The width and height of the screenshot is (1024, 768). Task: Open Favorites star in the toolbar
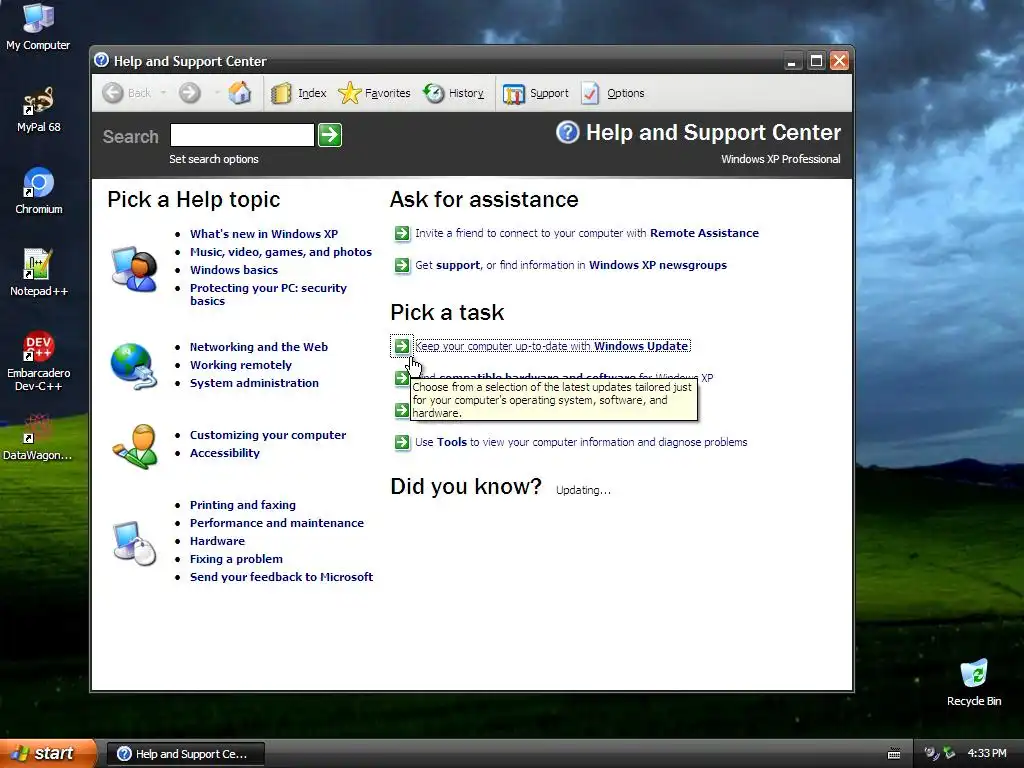[374, 93]
